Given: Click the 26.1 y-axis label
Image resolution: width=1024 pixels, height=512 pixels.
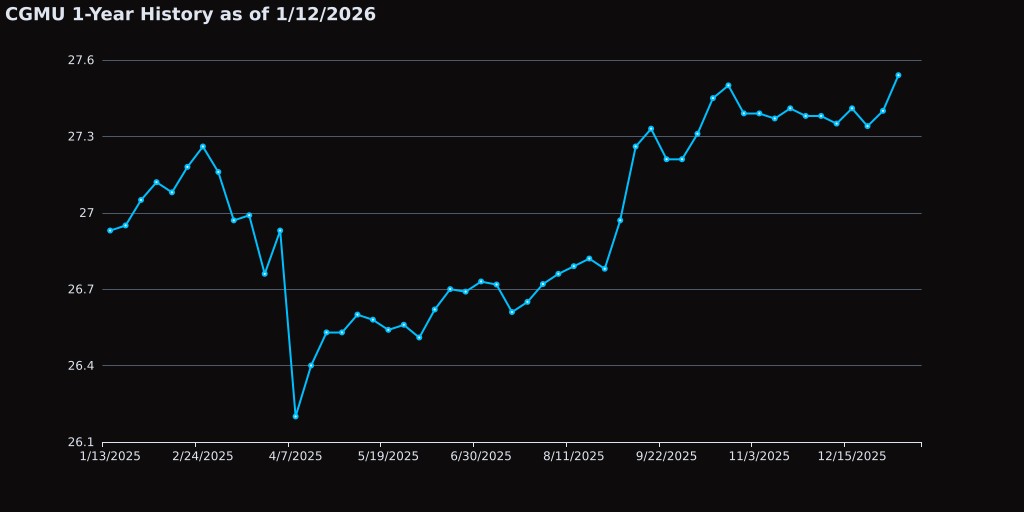Looking at the screenshot, I should point(80,442).
